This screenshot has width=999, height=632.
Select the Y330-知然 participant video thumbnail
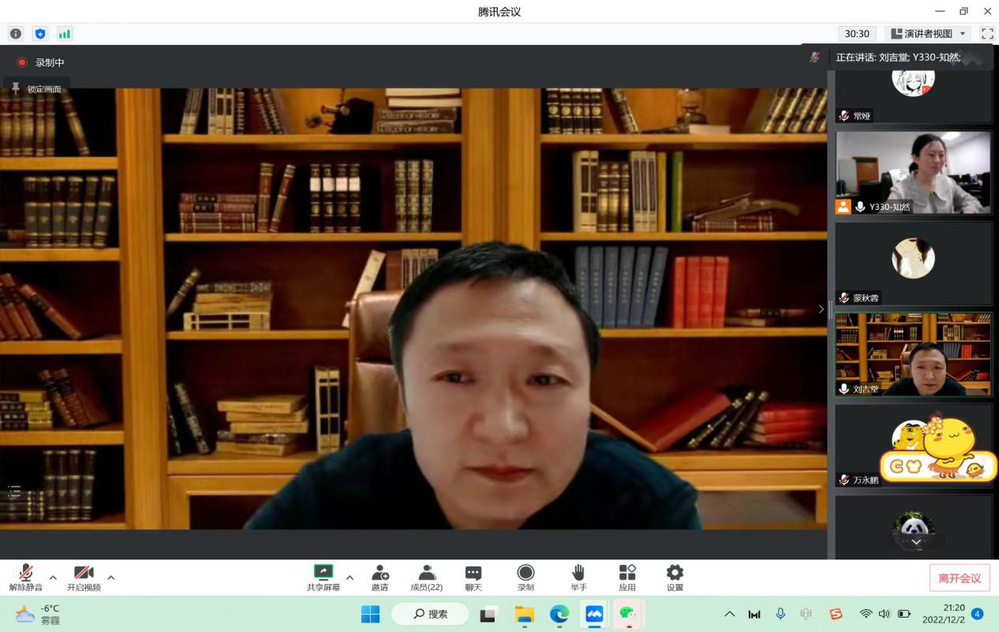(913, 173)
